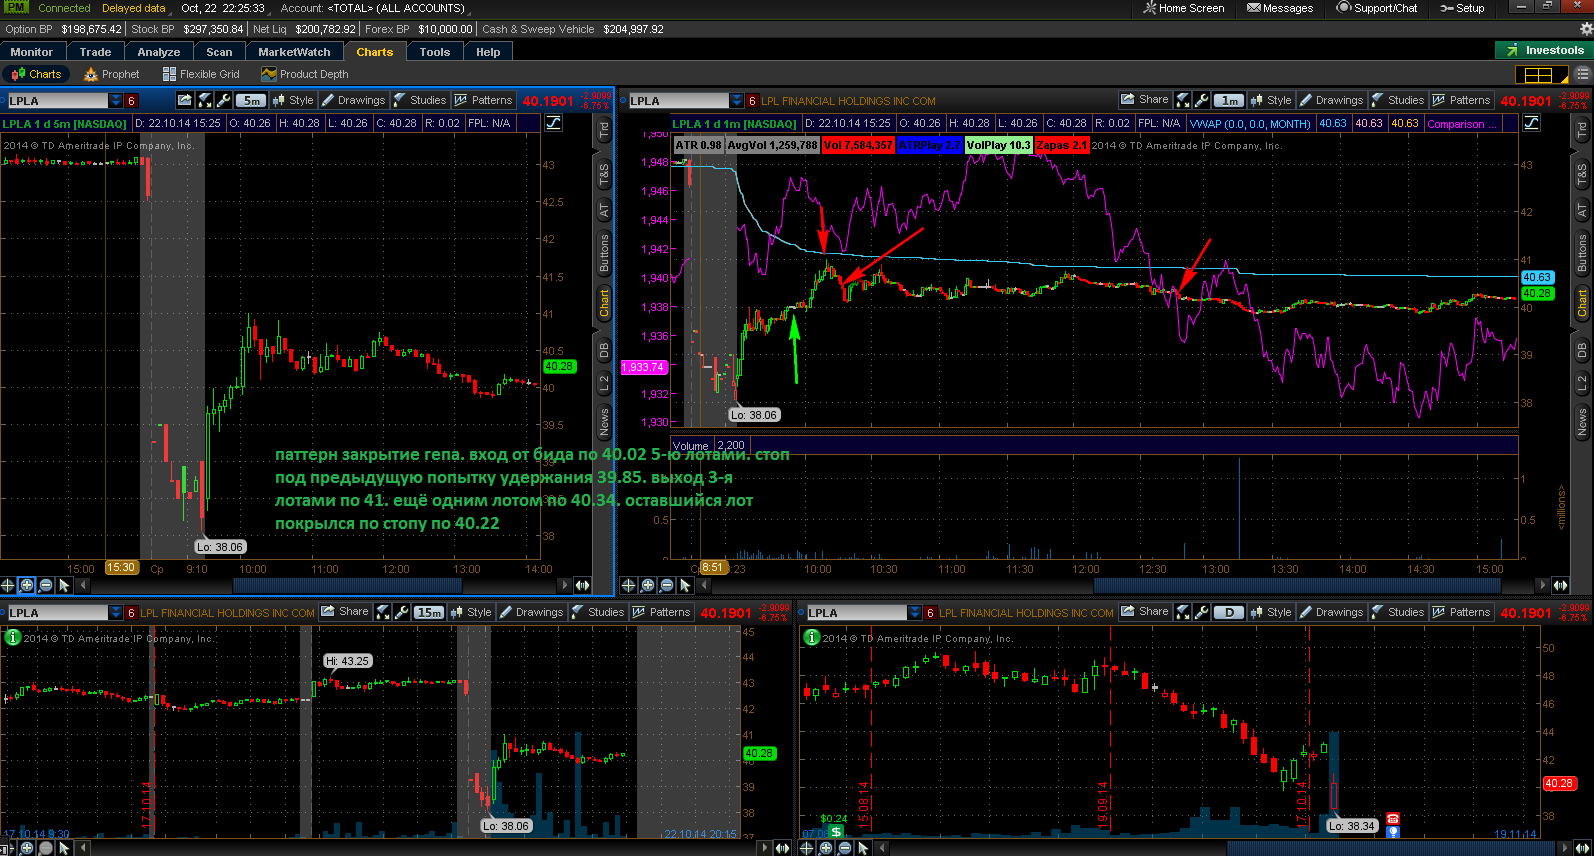Image resolution: width=1594 pixels, height=856 pixels.
Task: Click the LPLA symbol field in daily chart
Action: (857, 613)
